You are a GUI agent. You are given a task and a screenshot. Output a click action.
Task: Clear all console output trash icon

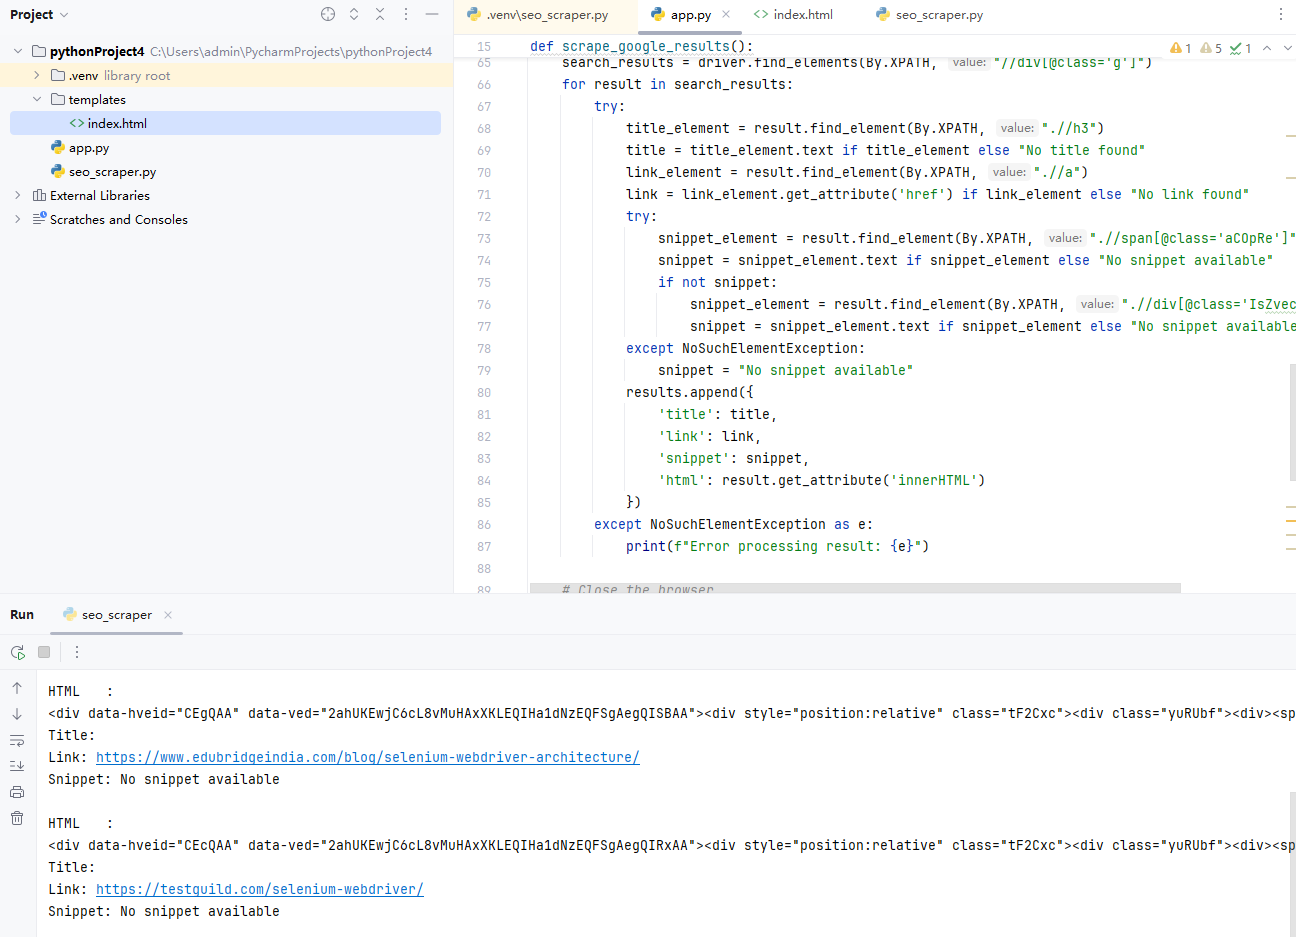pos(17,818)
